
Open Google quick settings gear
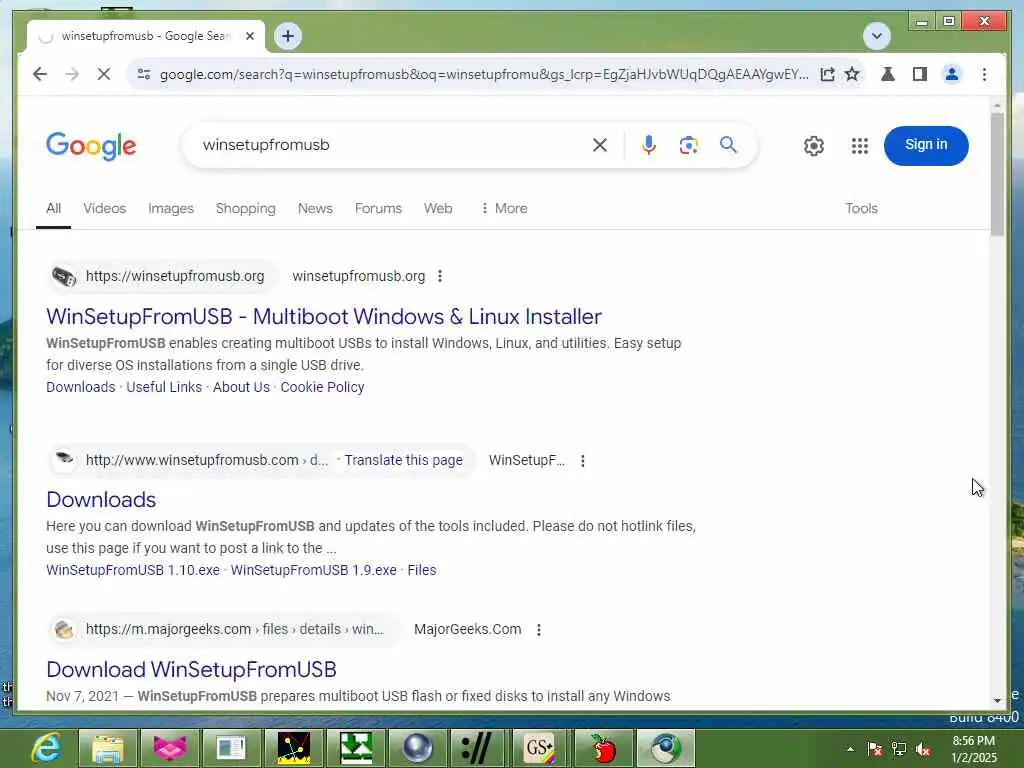tap(814, 146)
